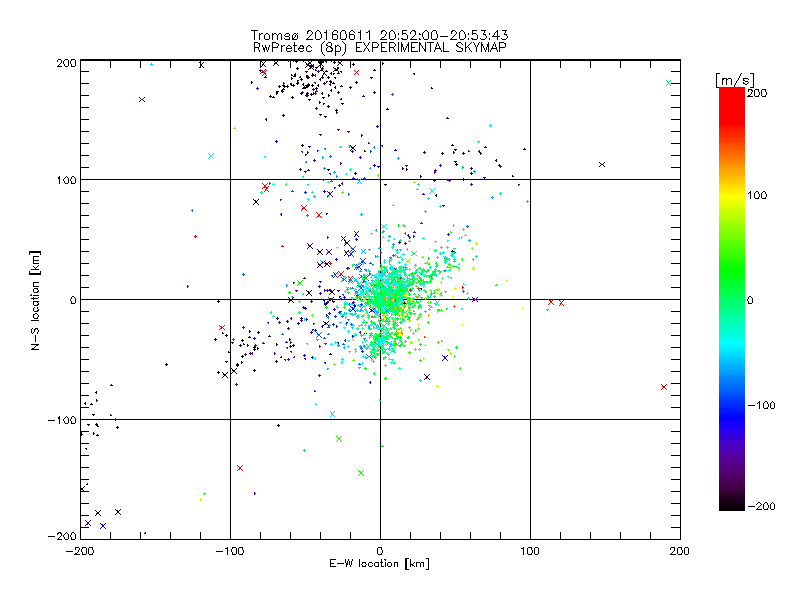The width and height of the screenshot is (800, 600).
Task: Click the lone red X marker near the right edge of the plot
Action: tap(664, 387)
